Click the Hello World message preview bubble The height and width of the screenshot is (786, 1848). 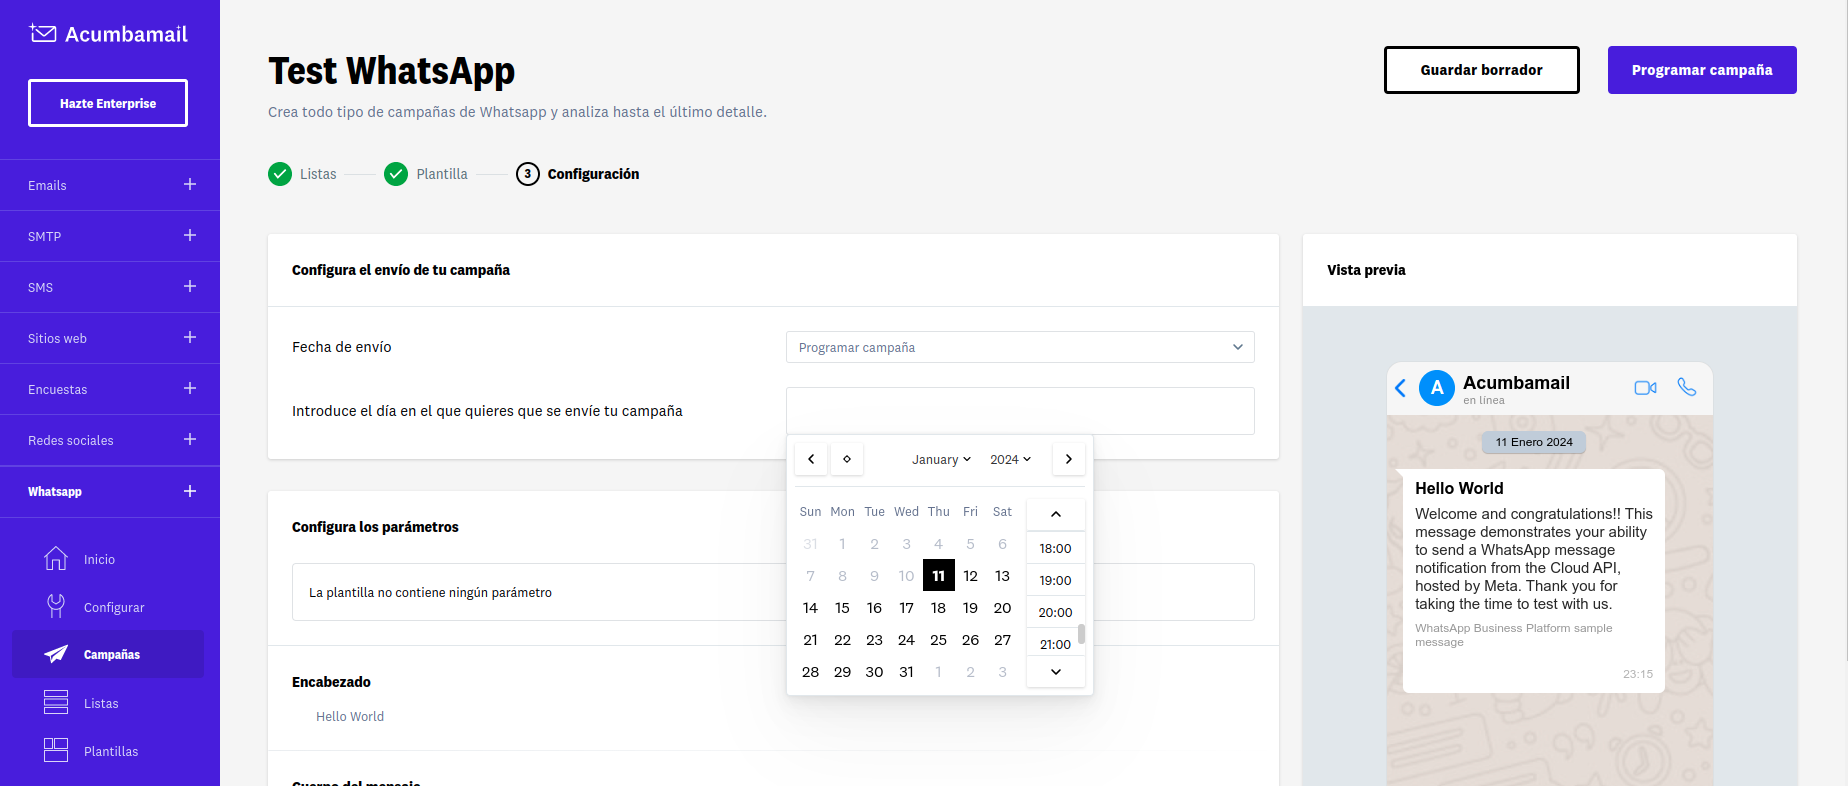point(1534,580)
